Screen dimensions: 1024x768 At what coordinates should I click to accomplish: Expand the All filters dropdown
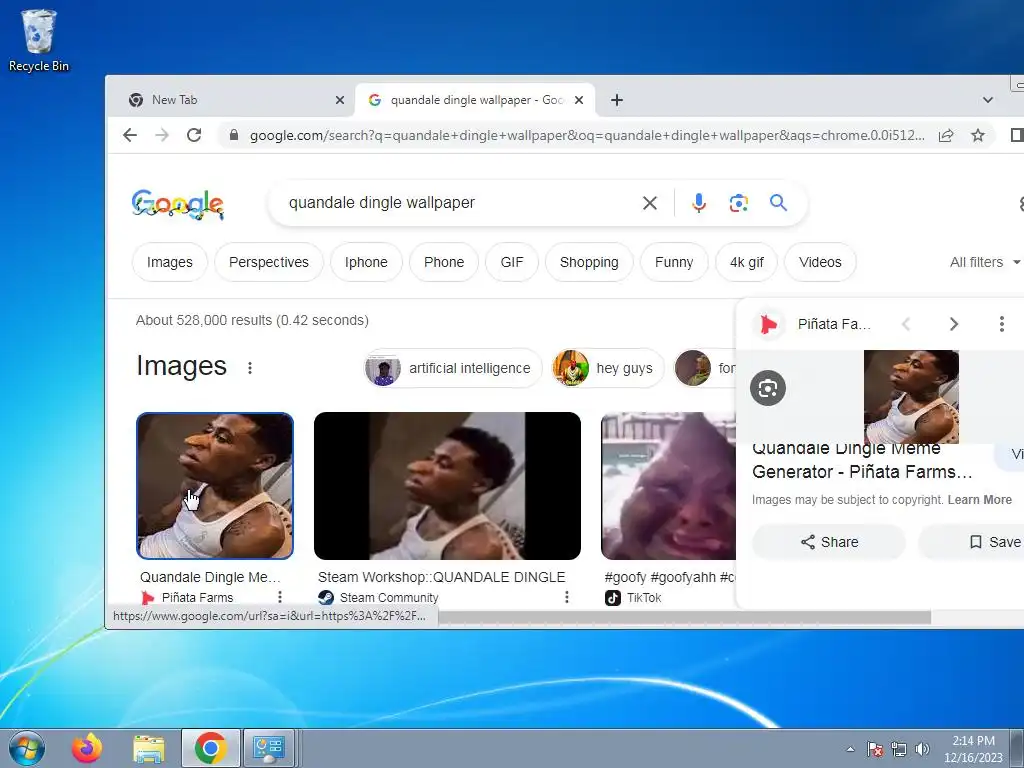tap(985, 262)
